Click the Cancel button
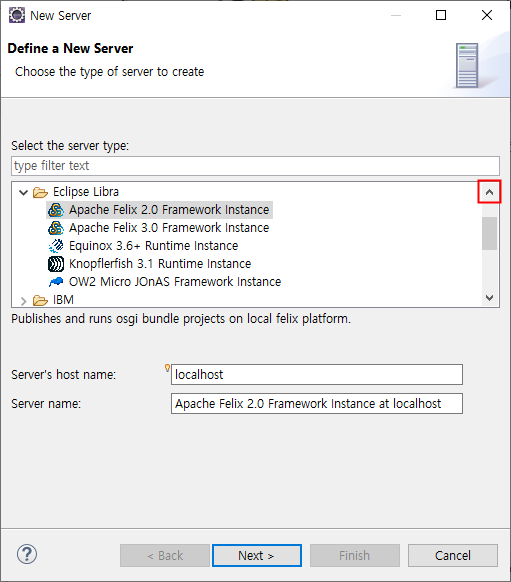The width and height of the screenshot is (511, 582). point(453,556)
